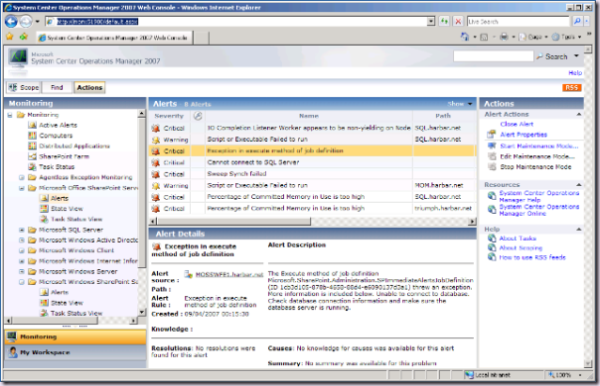Click the Favorites star icon
Image resolution: width=600 pixels, height=386 pixels.
[10, 37]
